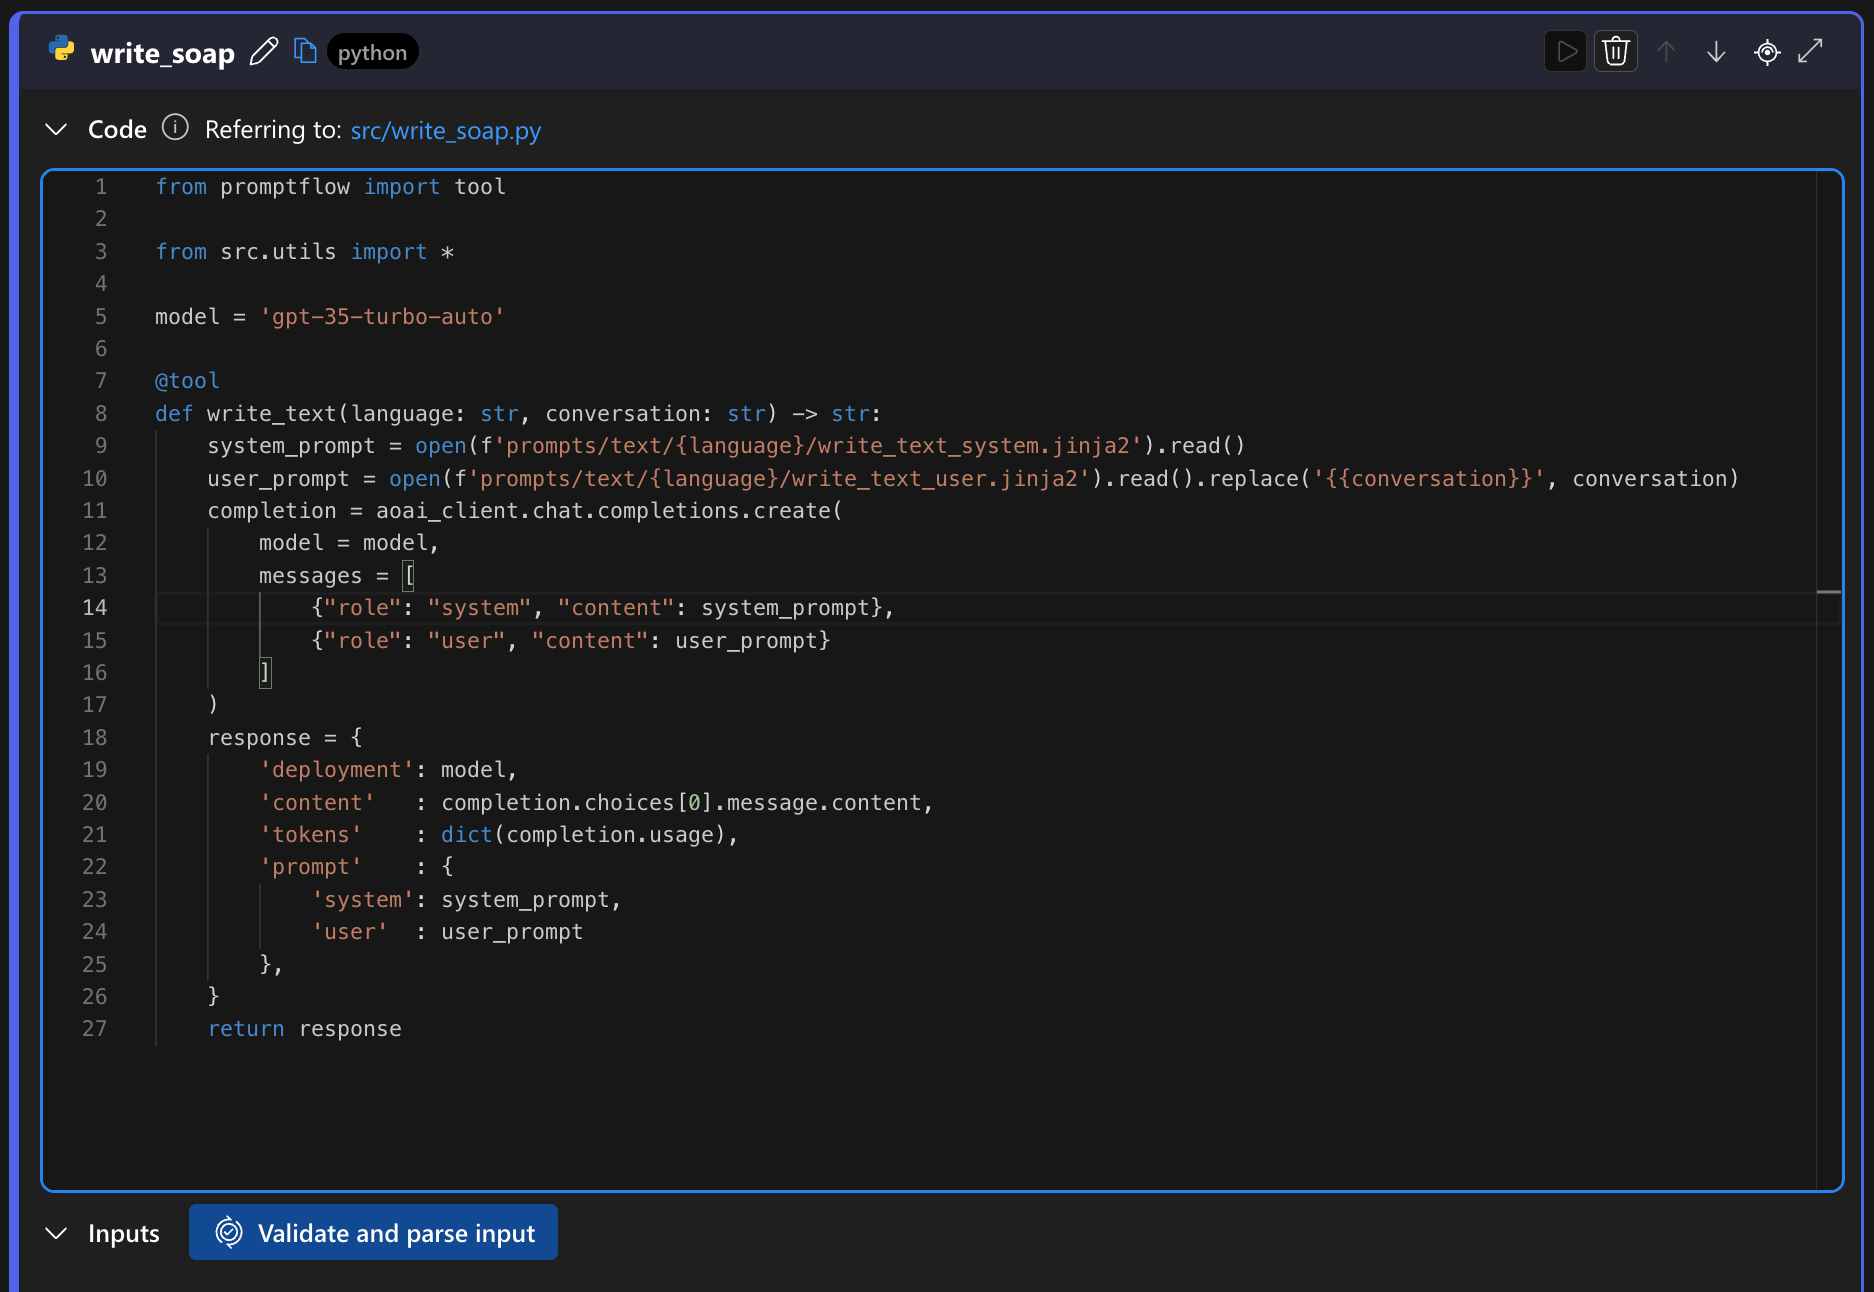
Task: Open src/write_soap.py source file link
Action: [x=445, y=130]
